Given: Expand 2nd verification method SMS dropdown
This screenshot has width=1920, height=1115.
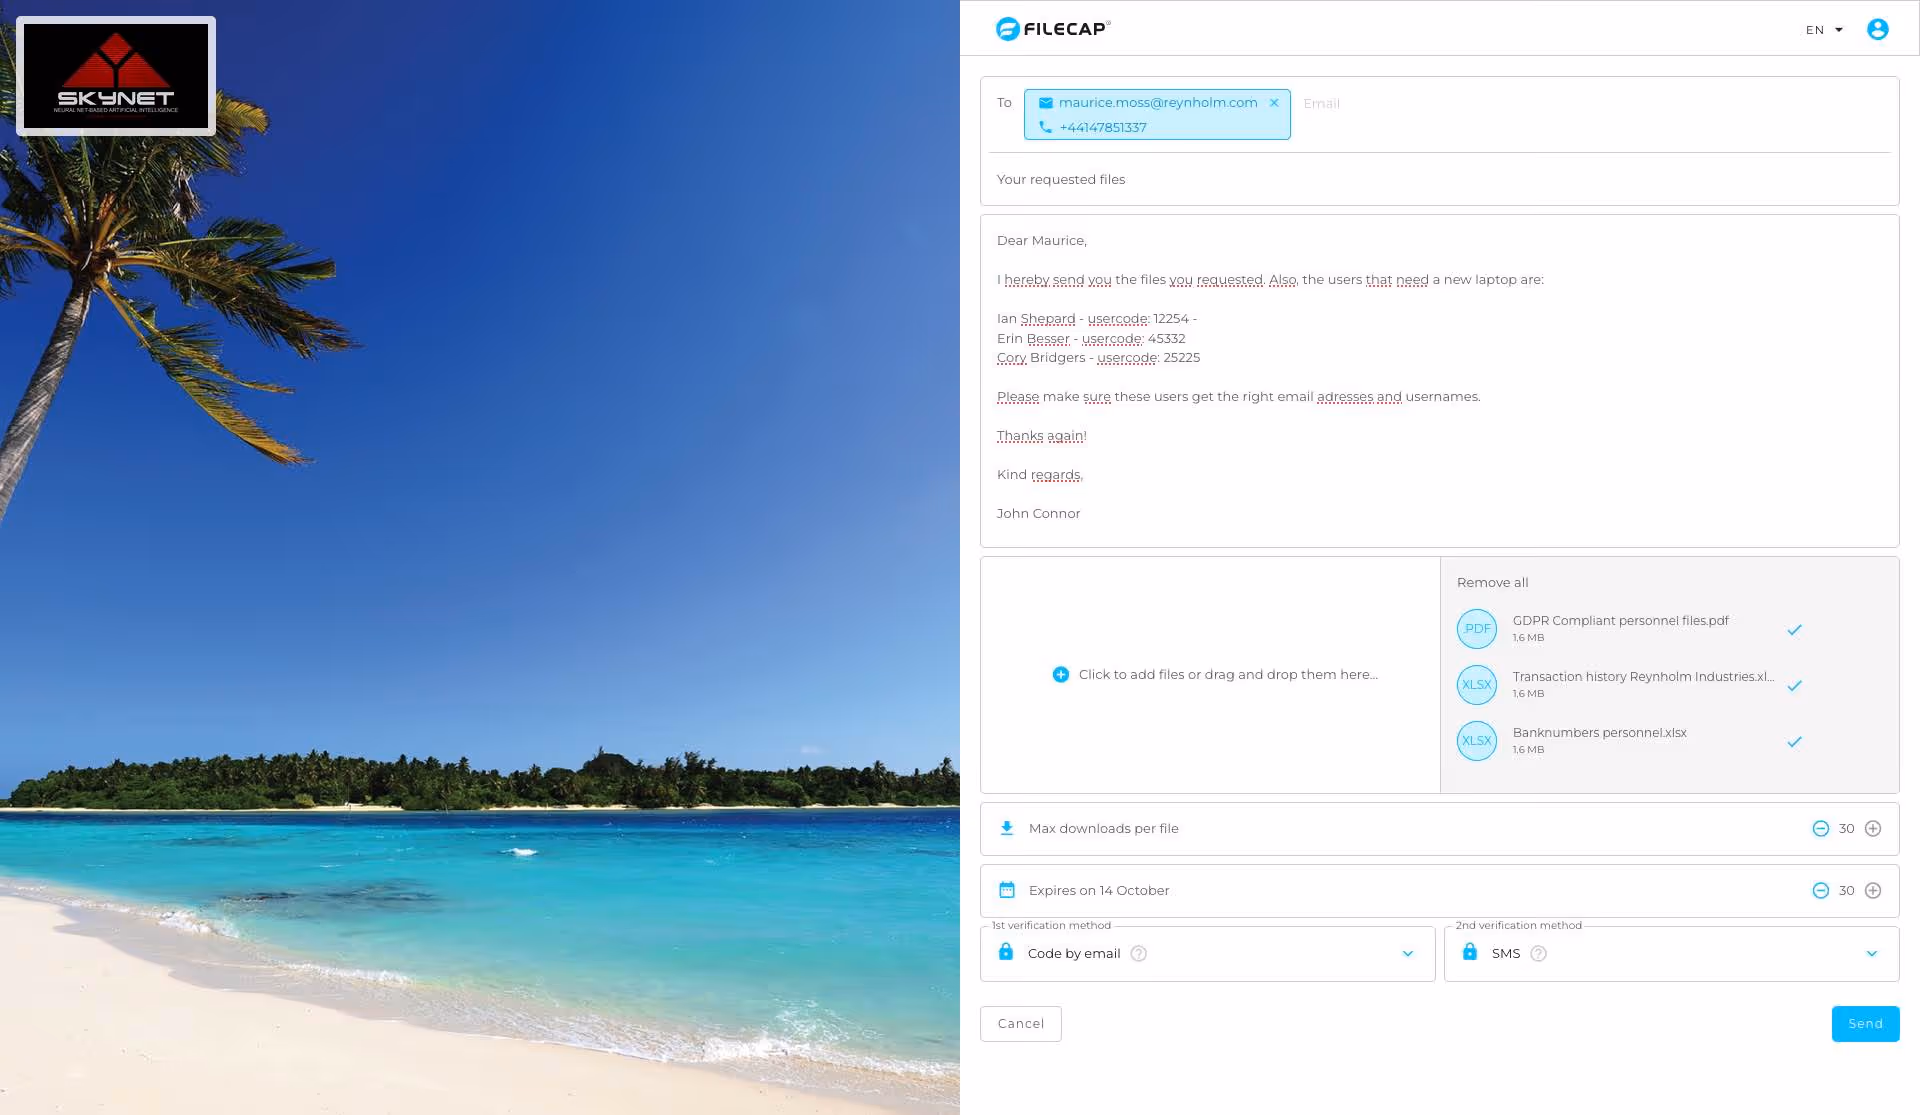Looking at the screenshot, I should 1872,954.
